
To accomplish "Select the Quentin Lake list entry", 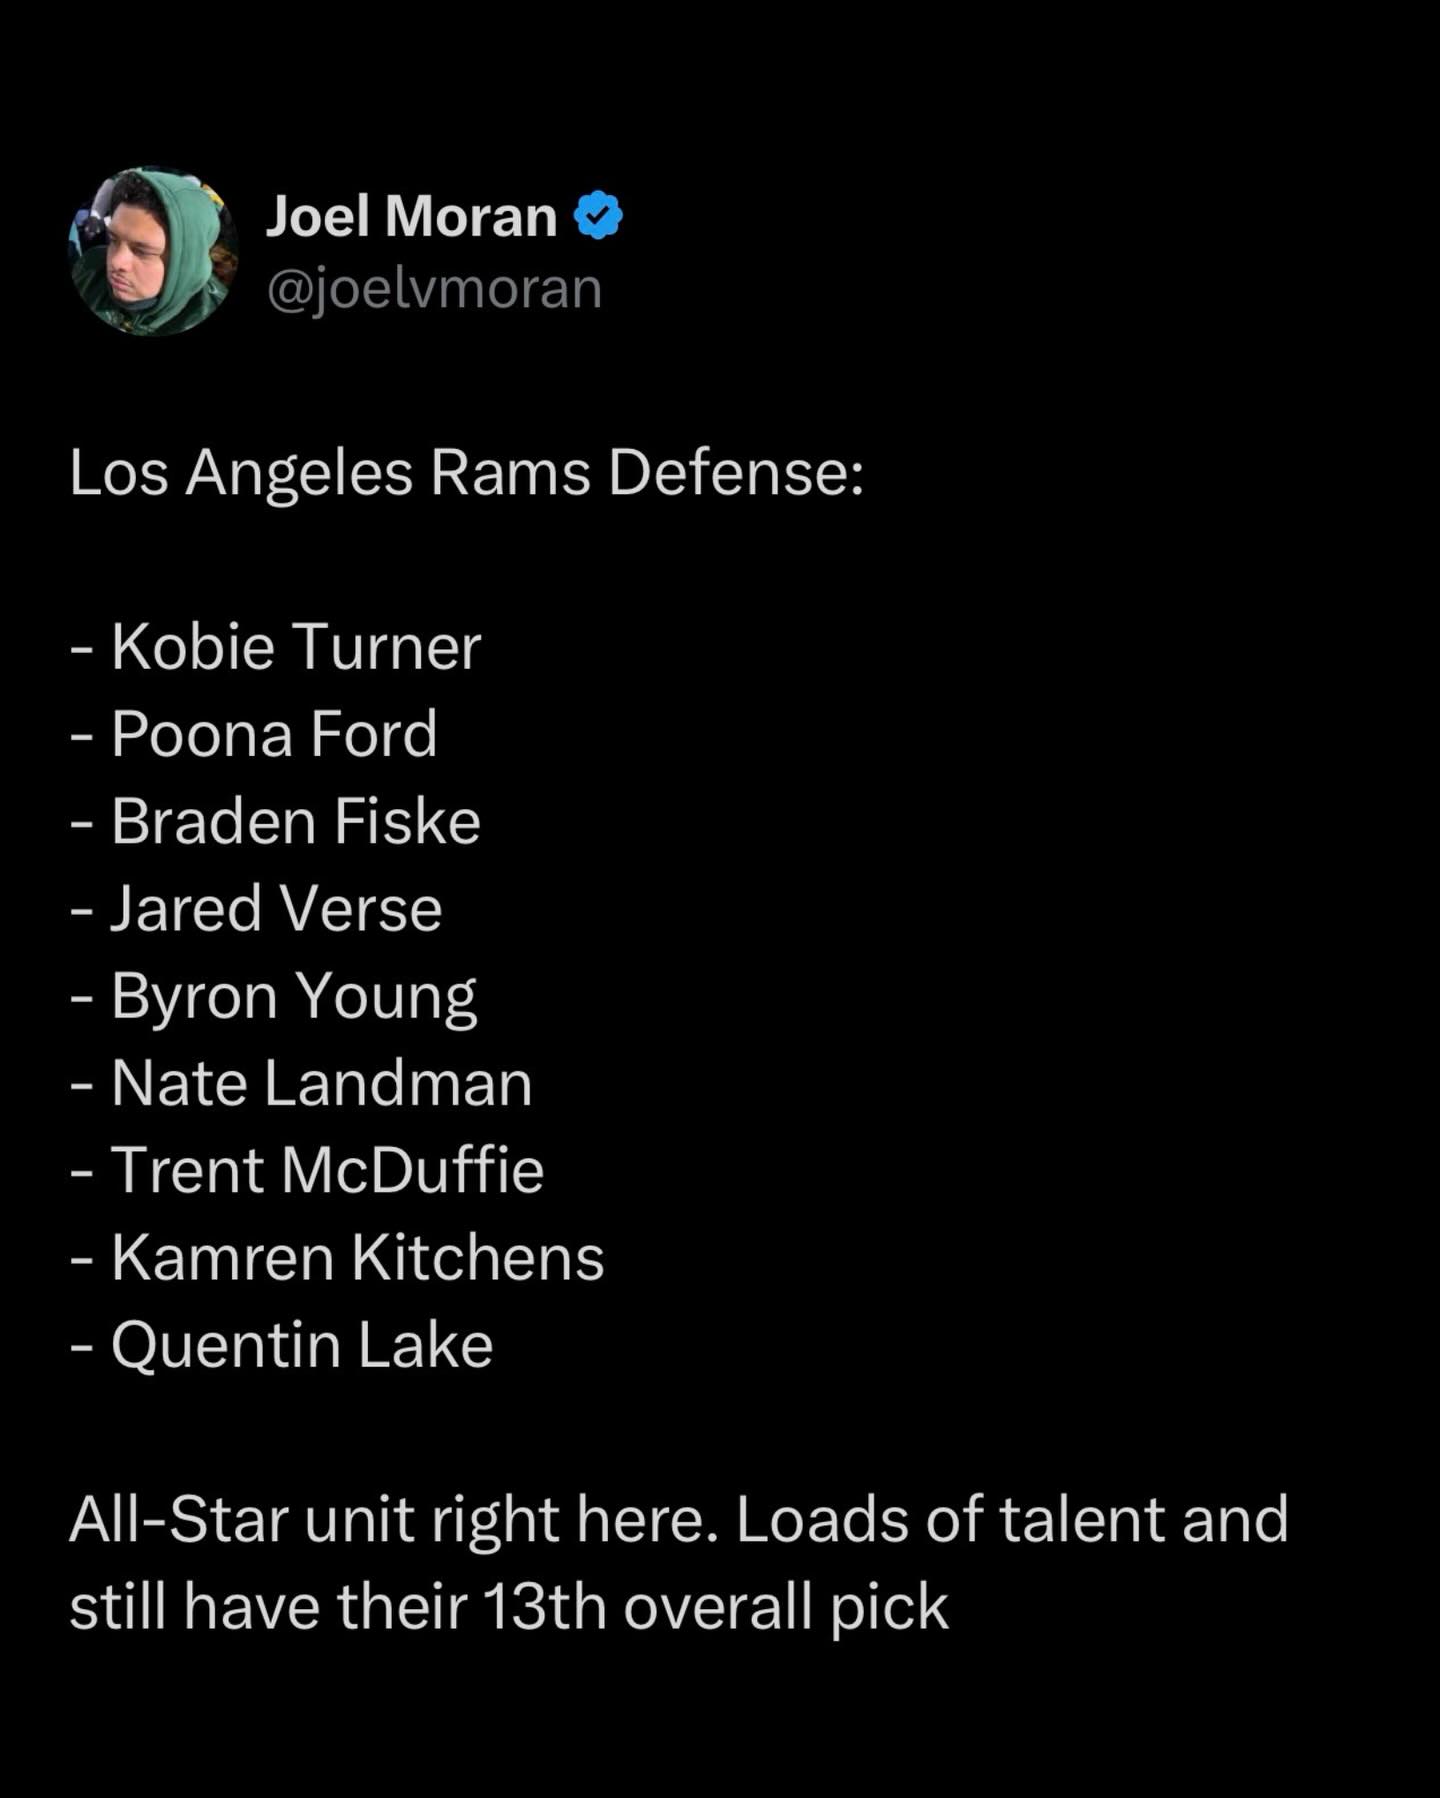I will pyautogui.click(x=301, y=1345).
